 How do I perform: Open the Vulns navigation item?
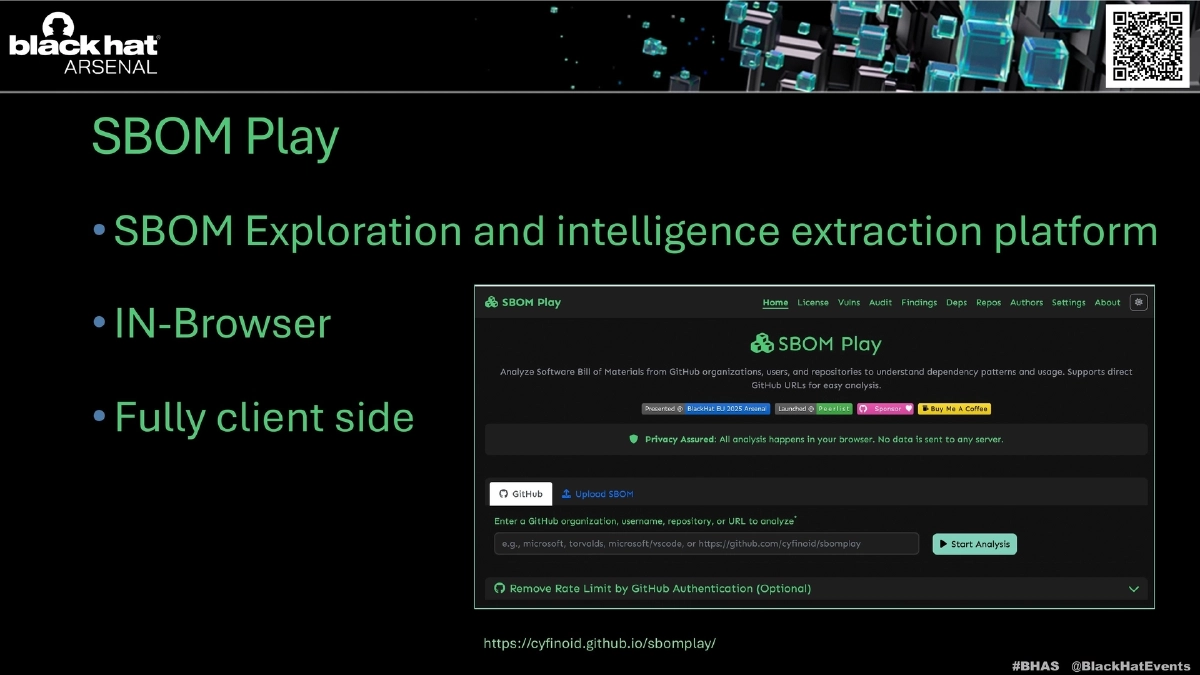coord(848,303)
